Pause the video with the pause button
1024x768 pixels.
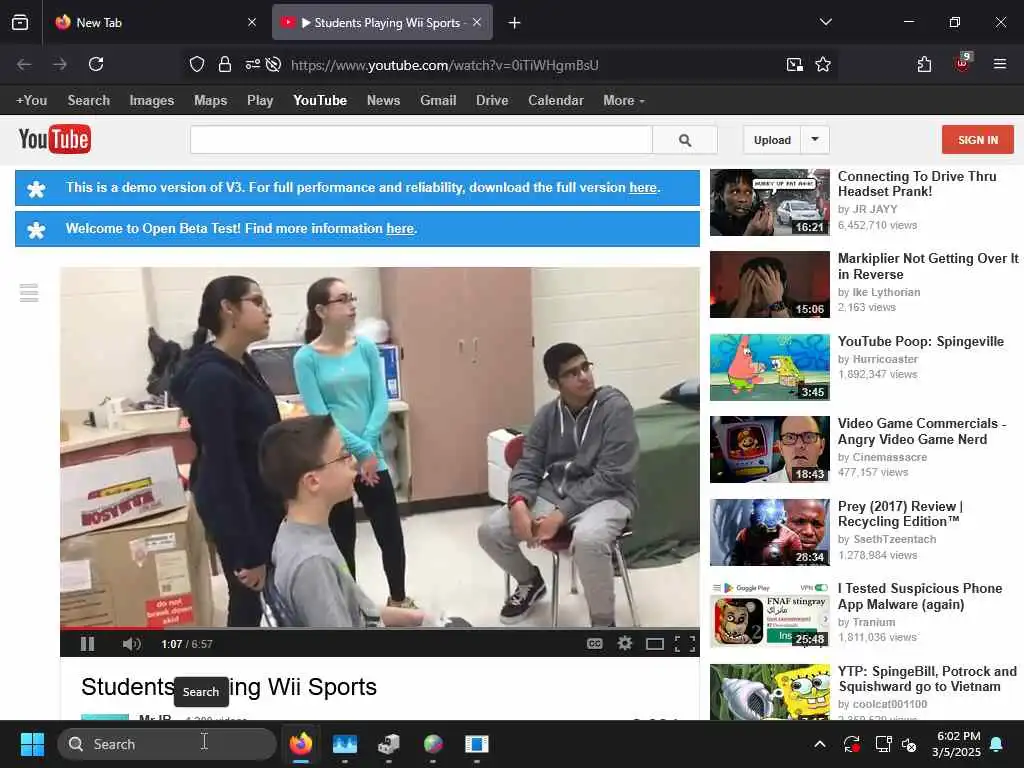[88, 644]
